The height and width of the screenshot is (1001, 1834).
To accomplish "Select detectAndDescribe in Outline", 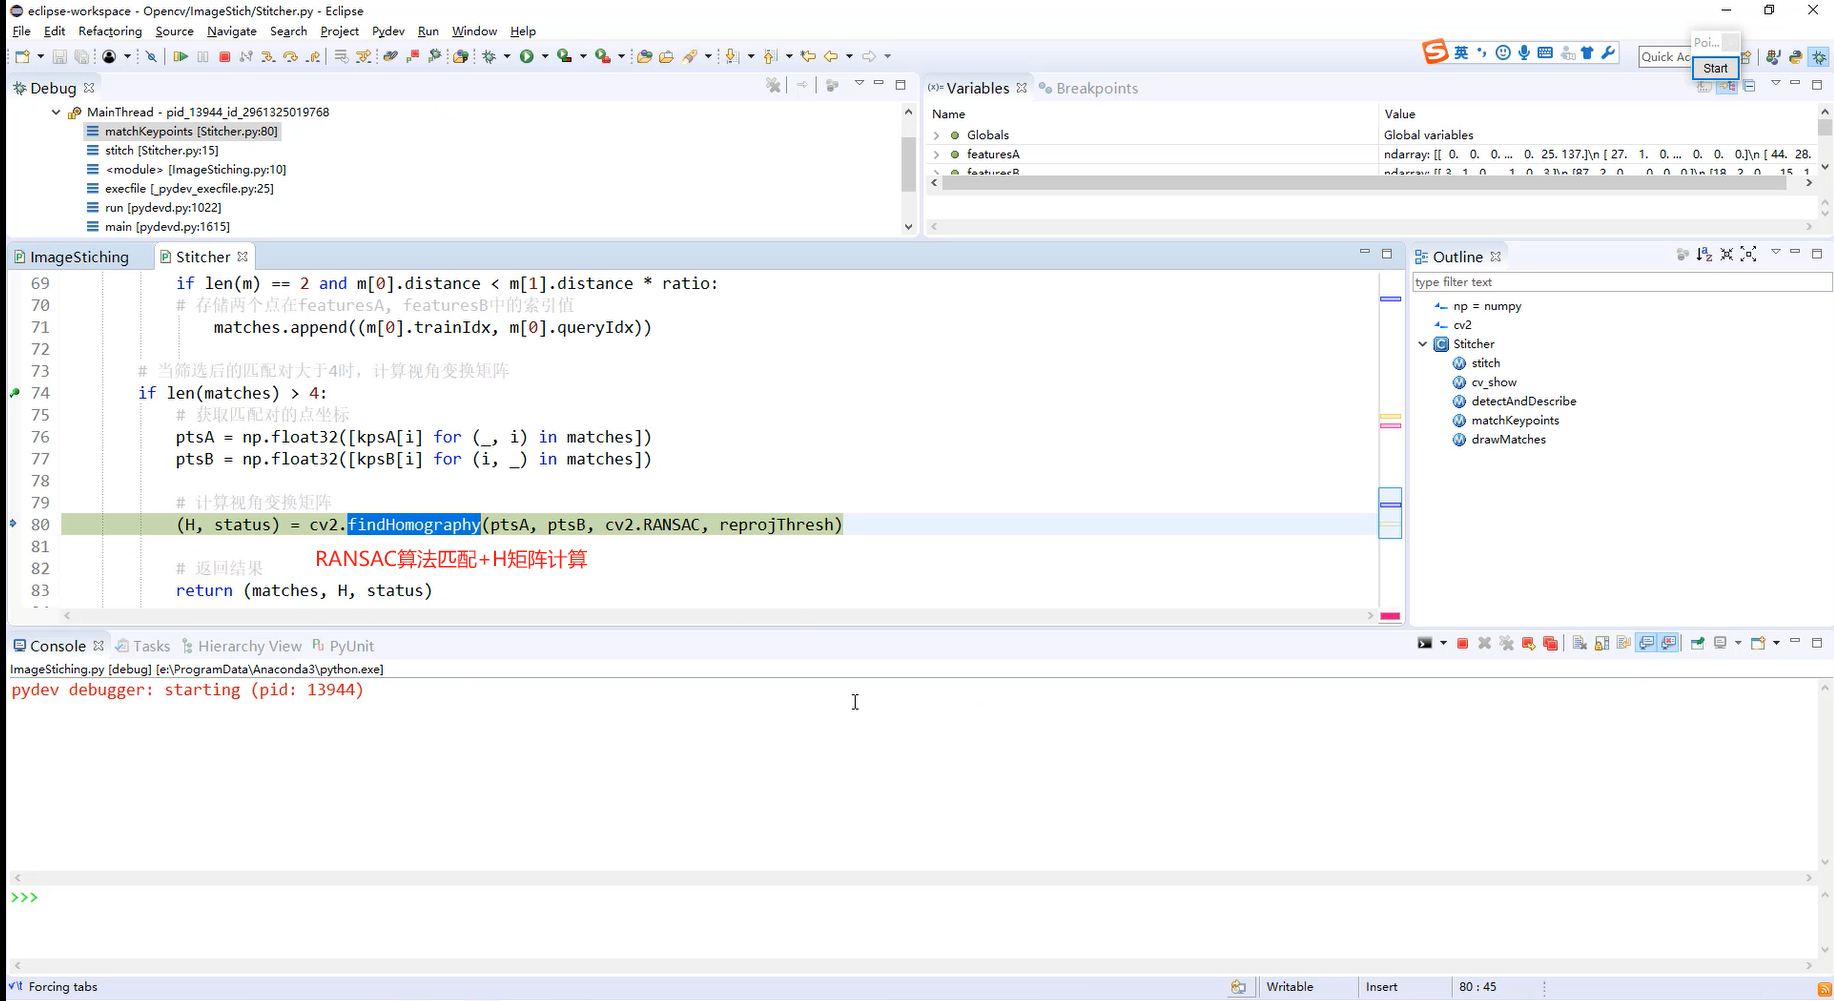I will tap(1523, 401).
